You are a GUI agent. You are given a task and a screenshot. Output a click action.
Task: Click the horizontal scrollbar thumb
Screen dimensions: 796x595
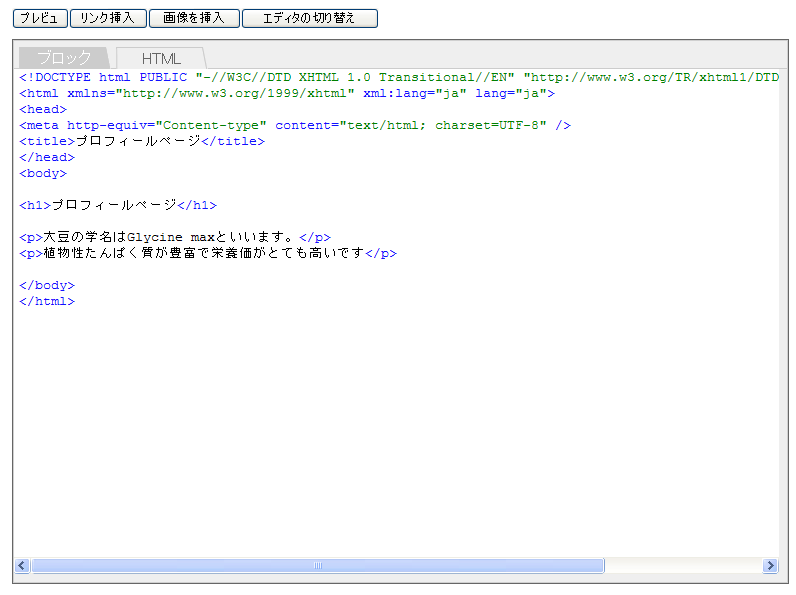(x=318, y=566)
